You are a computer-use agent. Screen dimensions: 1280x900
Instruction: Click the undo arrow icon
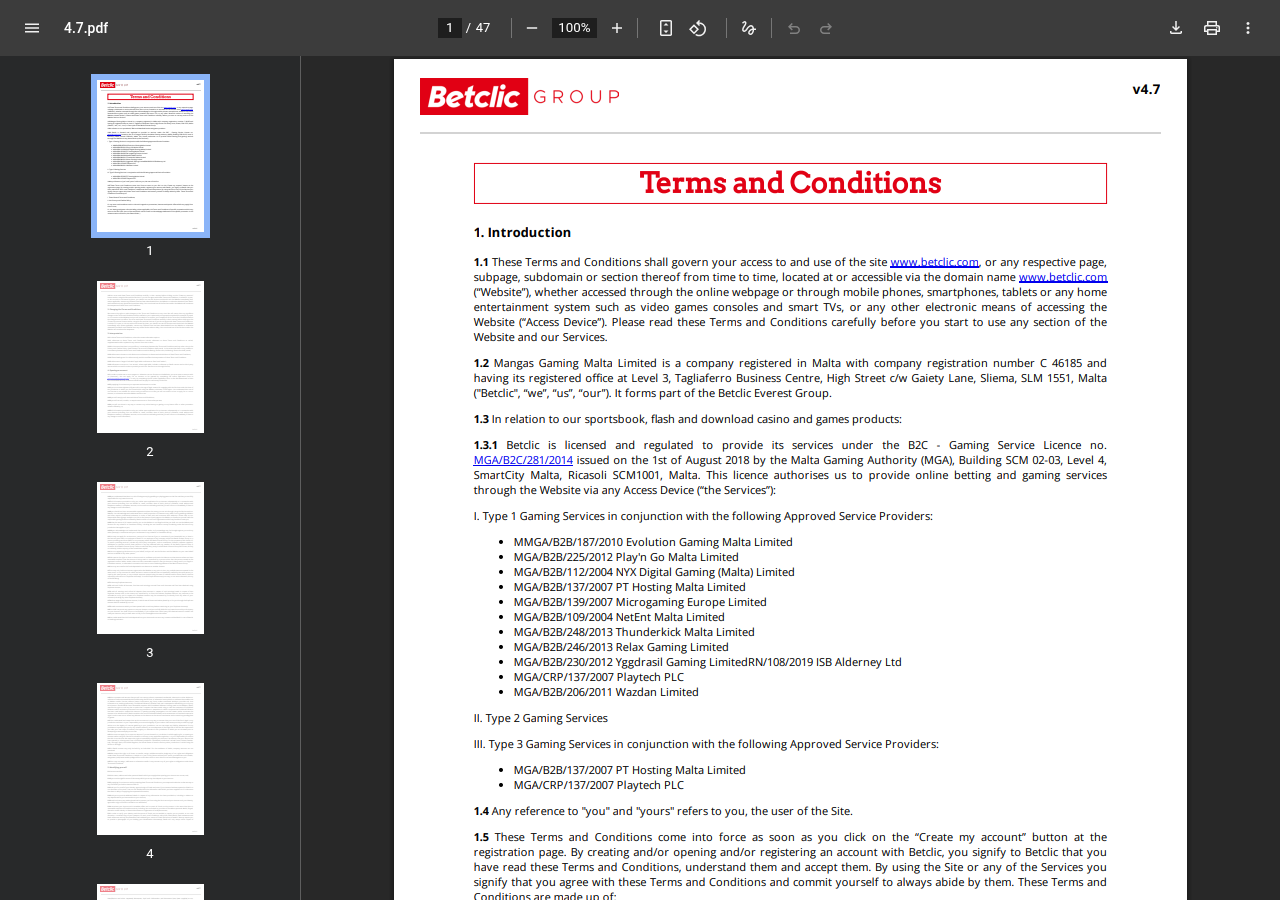(x=794, y=28)
